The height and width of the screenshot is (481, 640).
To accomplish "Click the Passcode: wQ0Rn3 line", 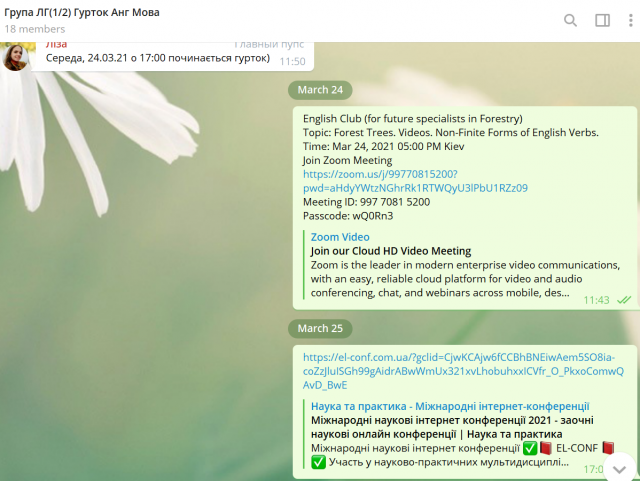I will [348, 216].
